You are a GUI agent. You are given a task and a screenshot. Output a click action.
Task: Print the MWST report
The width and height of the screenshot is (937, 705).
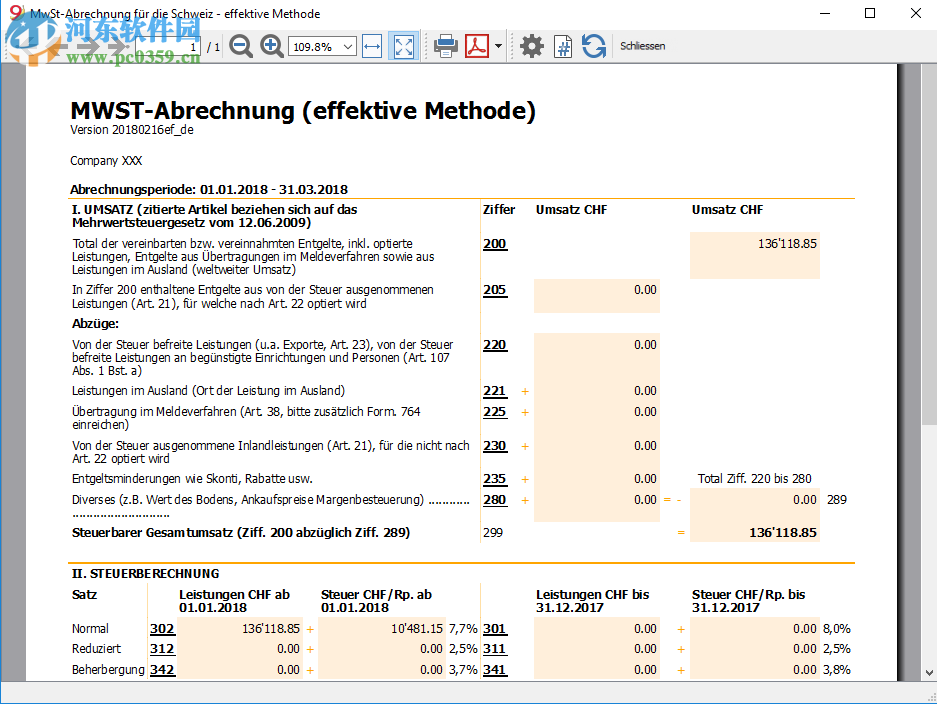pyautogui.click(x=445, y=46)
